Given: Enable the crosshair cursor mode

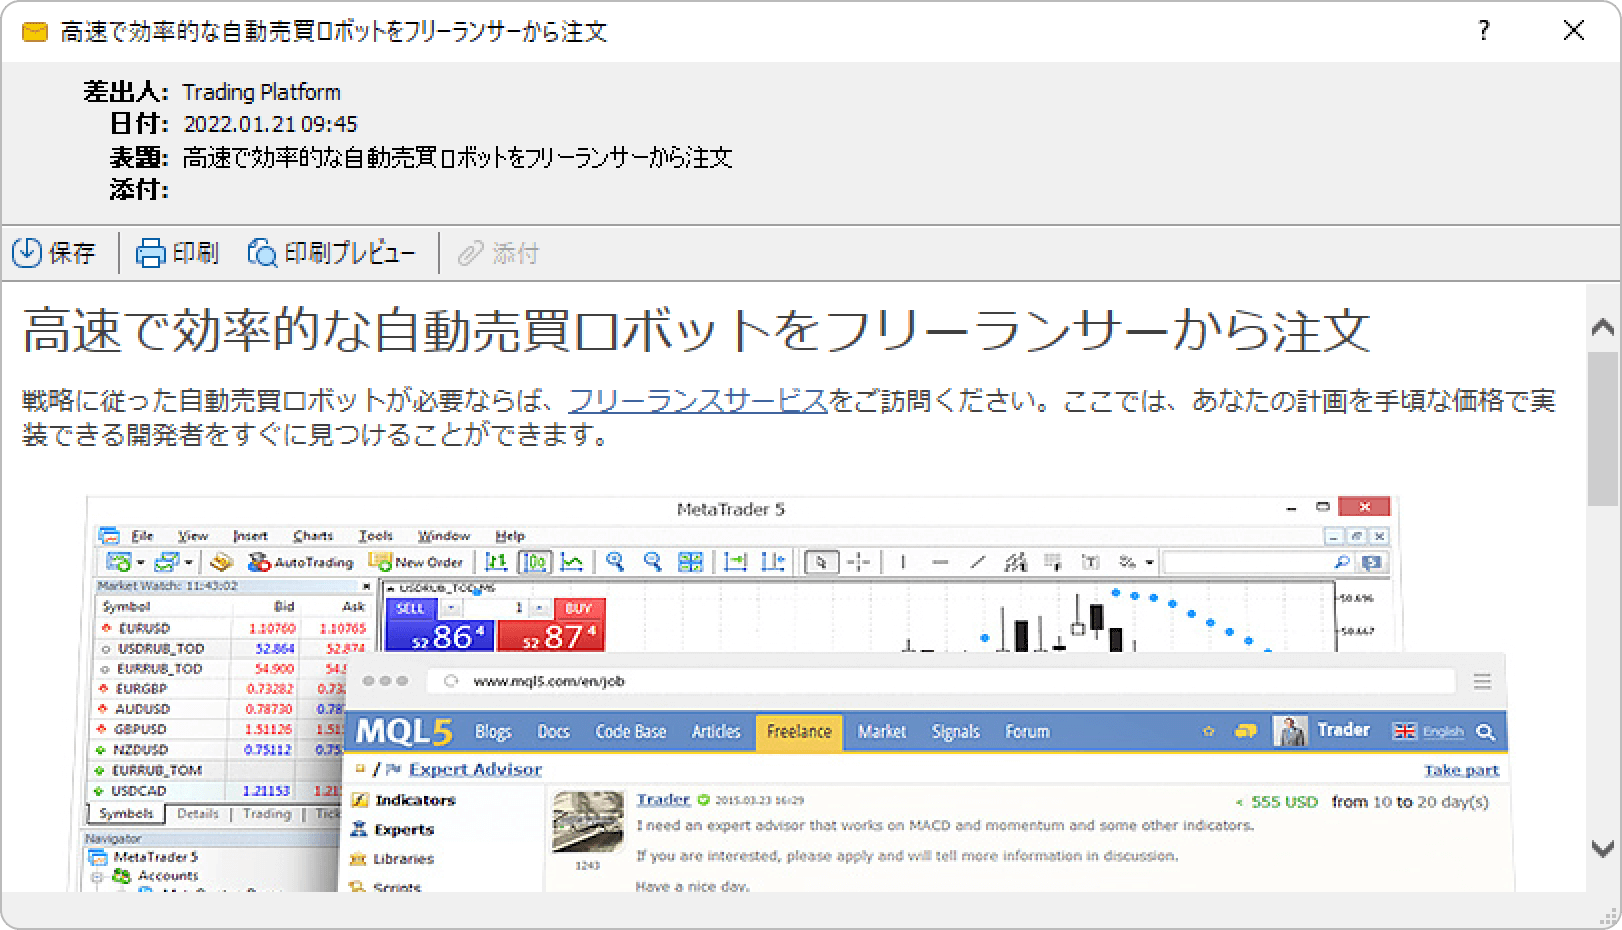Looking at the screenshot, I should 857,562.
